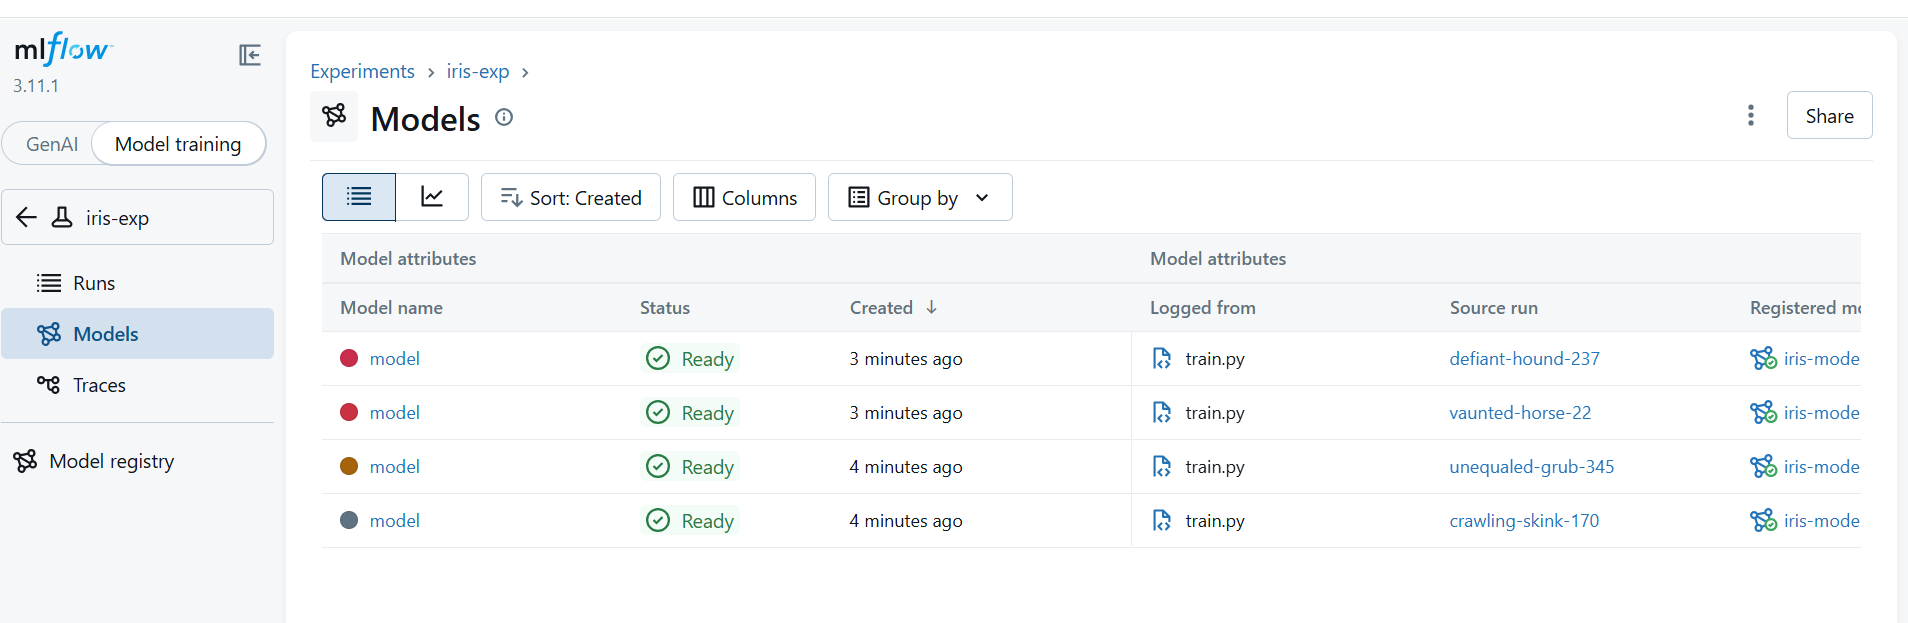The image size is (1908, 623).
Task: Click the train.py file icon in unequaled-grub-345 row
Action: click(1161, 466)
